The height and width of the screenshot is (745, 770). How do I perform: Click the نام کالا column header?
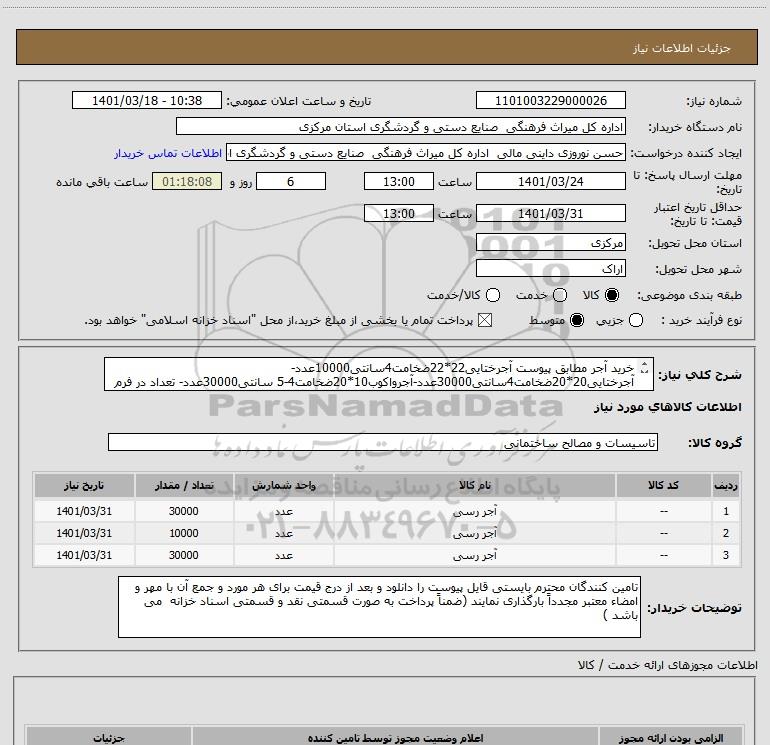coord(475,486)
